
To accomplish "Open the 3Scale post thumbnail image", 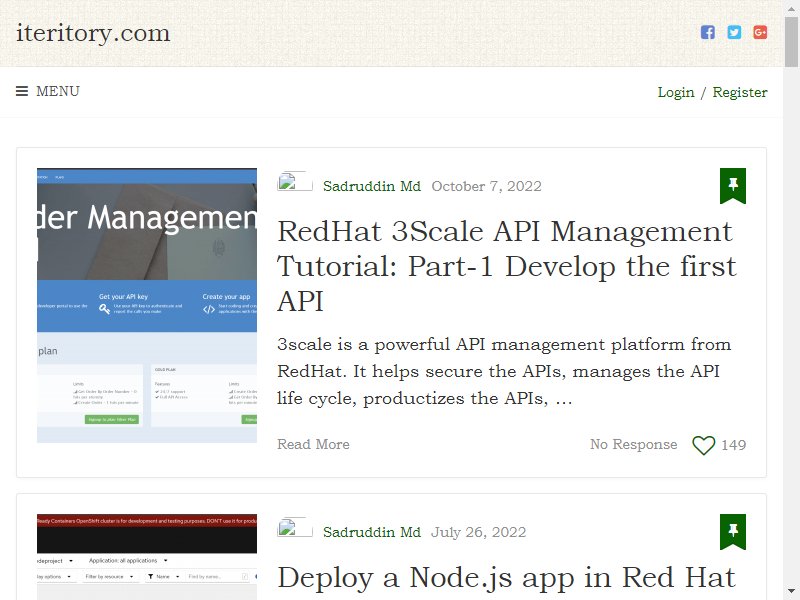I will (x=147, y=305).
